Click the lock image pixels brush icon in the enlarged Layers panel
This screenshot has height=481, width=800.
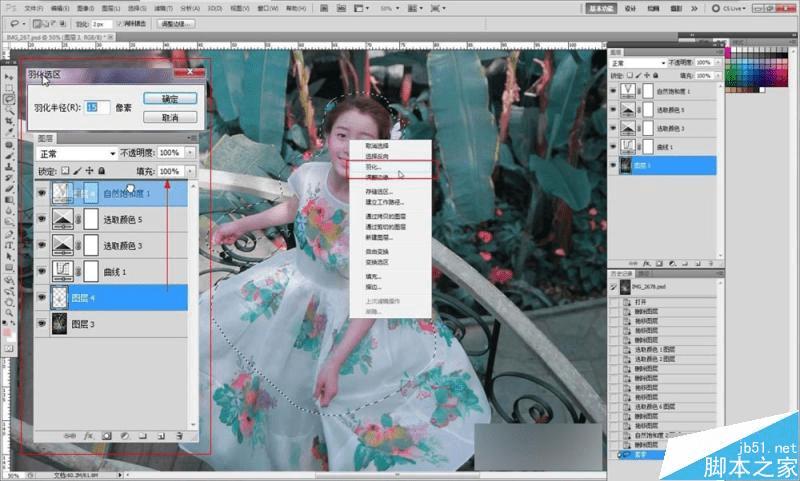tap(78, 171)
